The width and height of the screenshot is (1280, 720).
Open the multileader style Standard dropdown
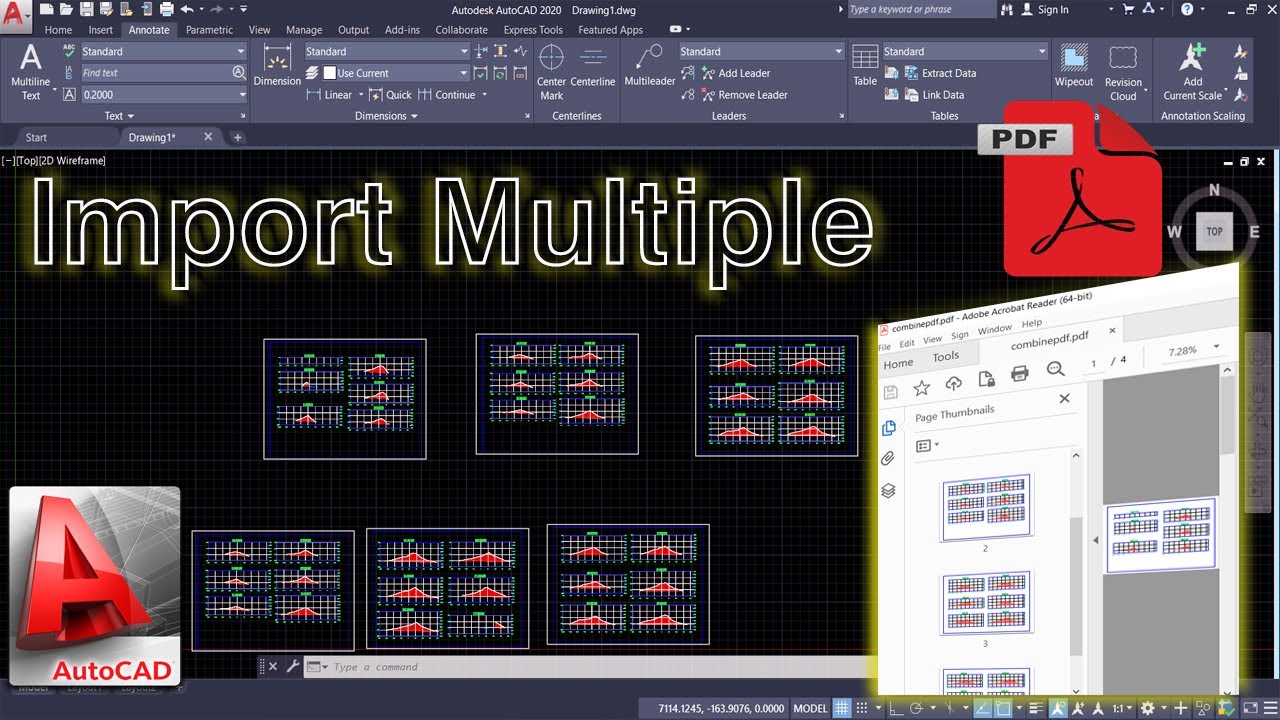click(761, 51)
